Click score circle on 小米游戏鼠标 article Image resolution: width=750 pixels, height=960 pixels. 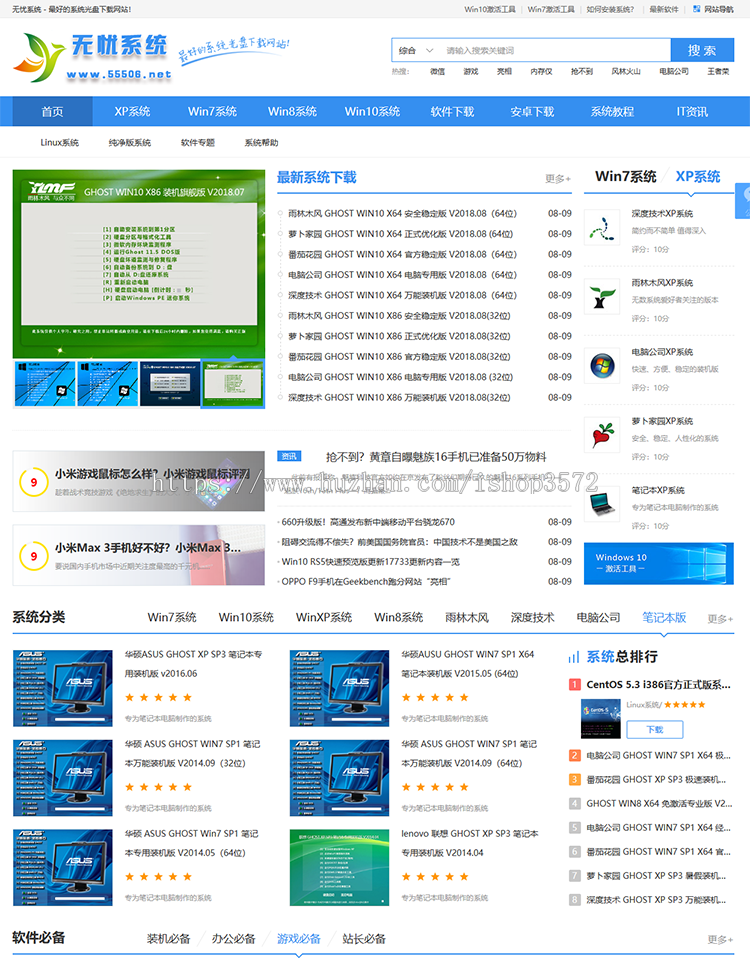pos(34,482)
